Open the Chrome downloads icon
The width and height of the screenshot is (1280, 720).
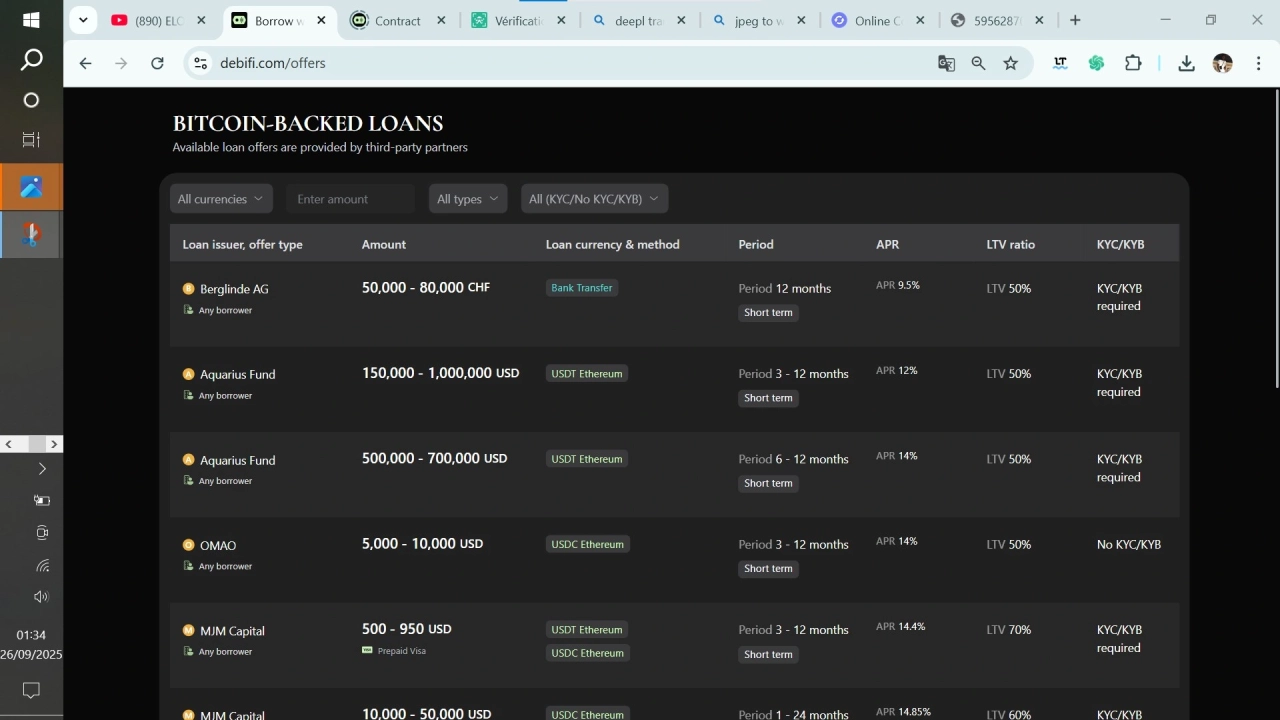(1186, 63)
